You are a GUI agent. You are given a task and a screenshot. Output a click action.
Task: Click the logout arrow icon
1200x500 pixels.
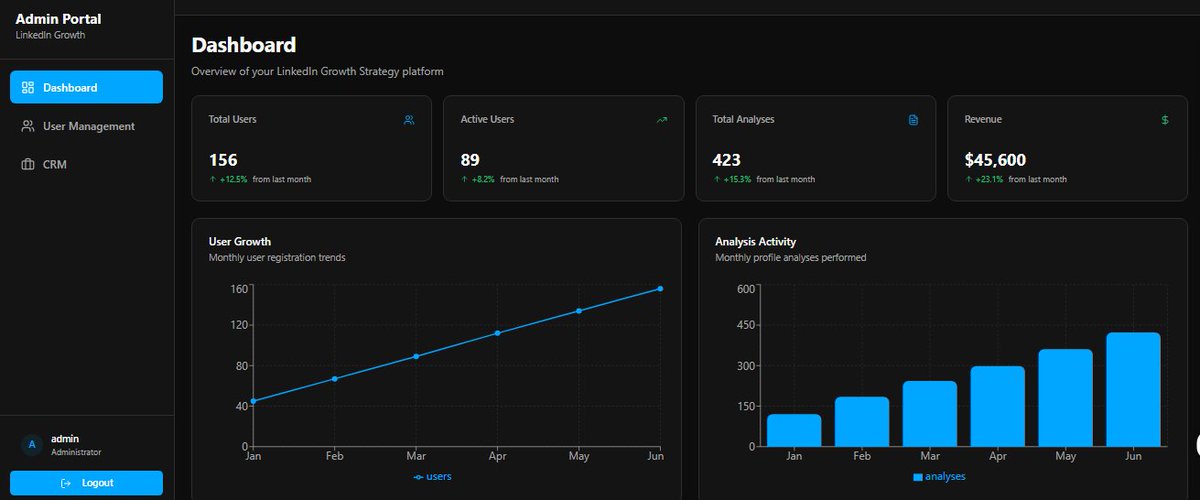click(x=66, y=483)
